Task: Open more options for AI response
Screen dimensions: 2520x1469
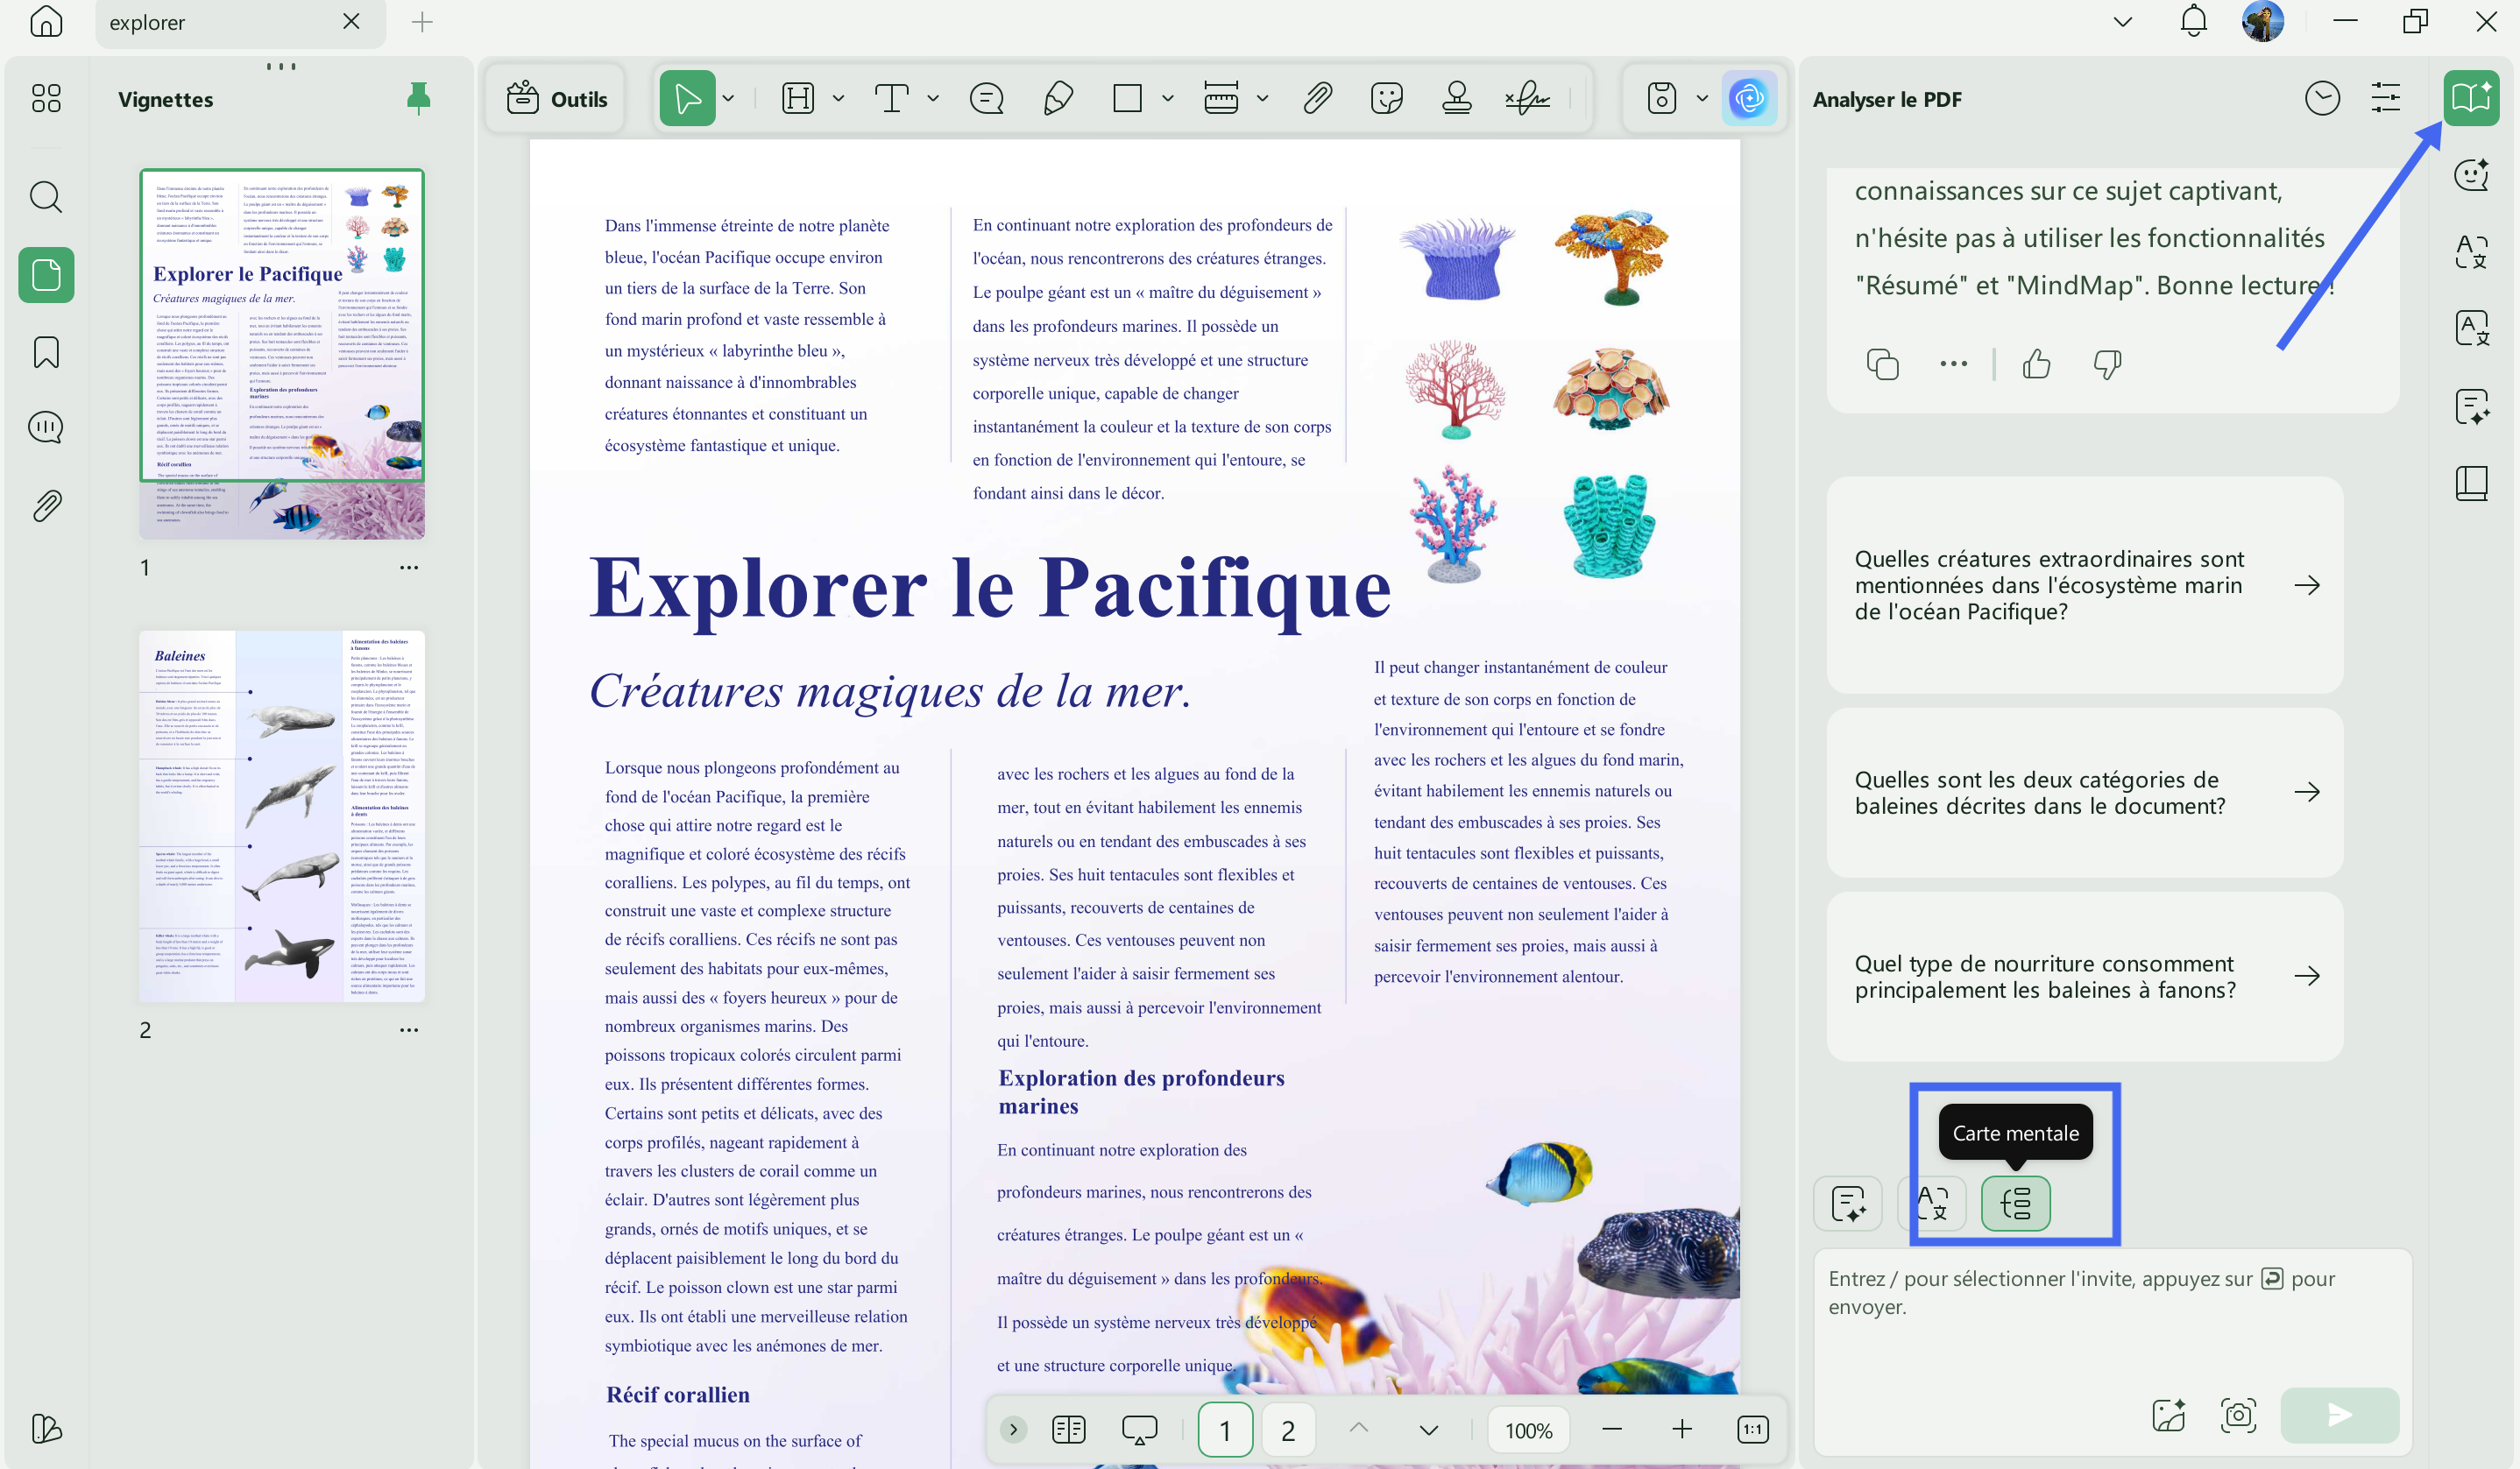Action: coord(1953,364)
